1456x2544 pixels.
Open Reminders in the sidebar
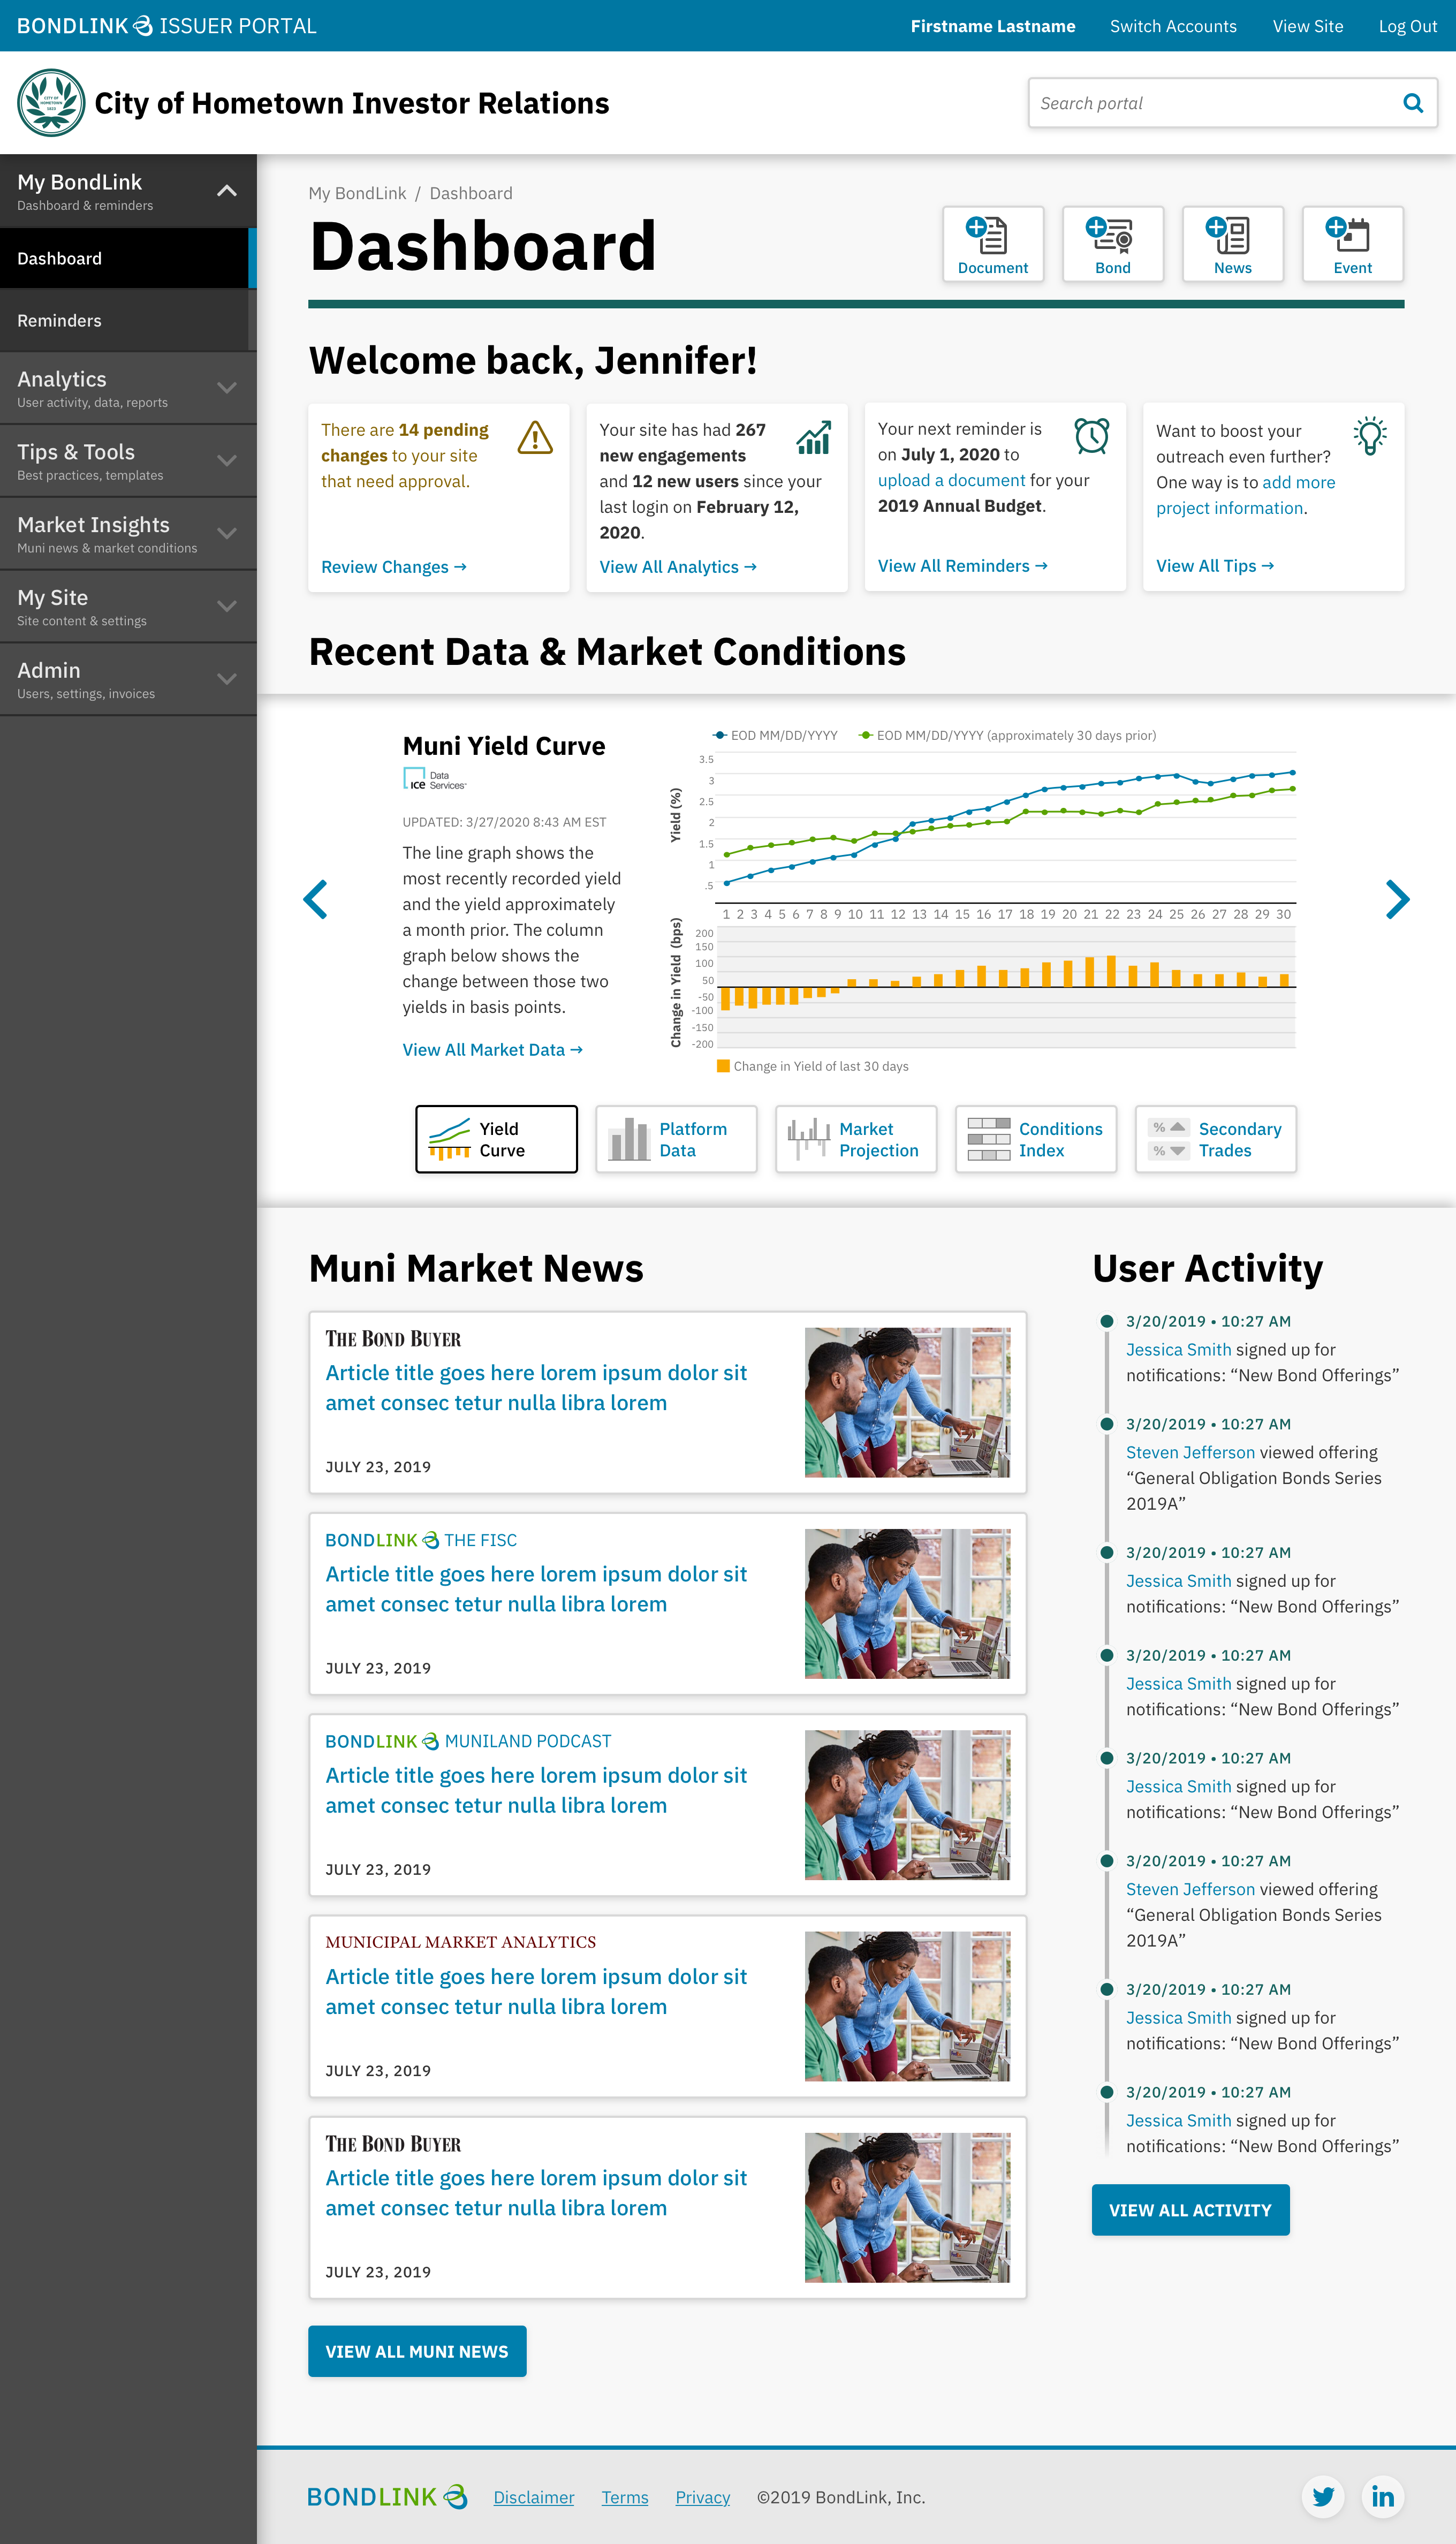click(x=128, y=320)
